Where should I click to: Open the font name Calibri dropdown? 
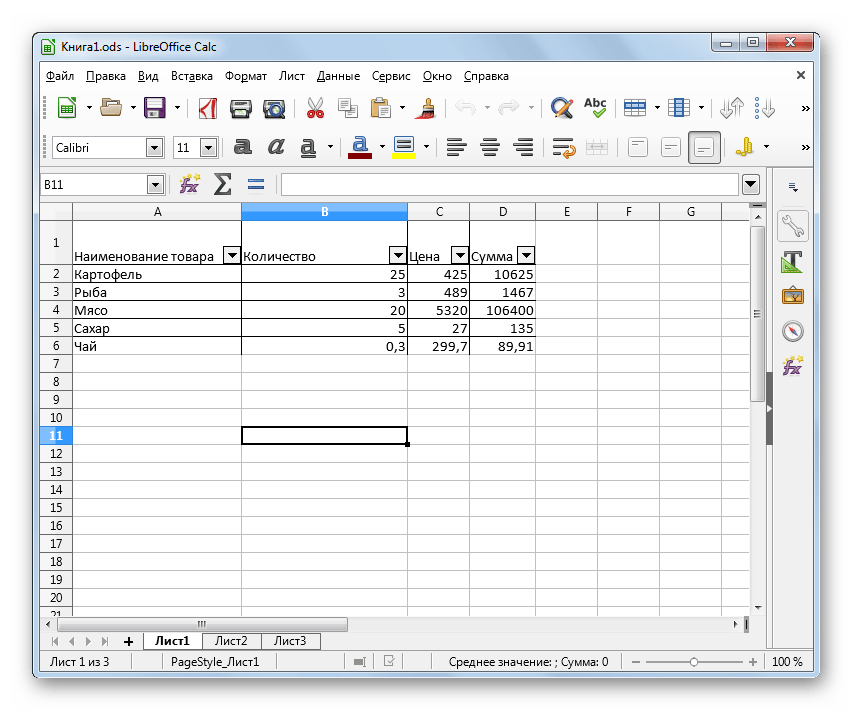[x=154, y=147]
